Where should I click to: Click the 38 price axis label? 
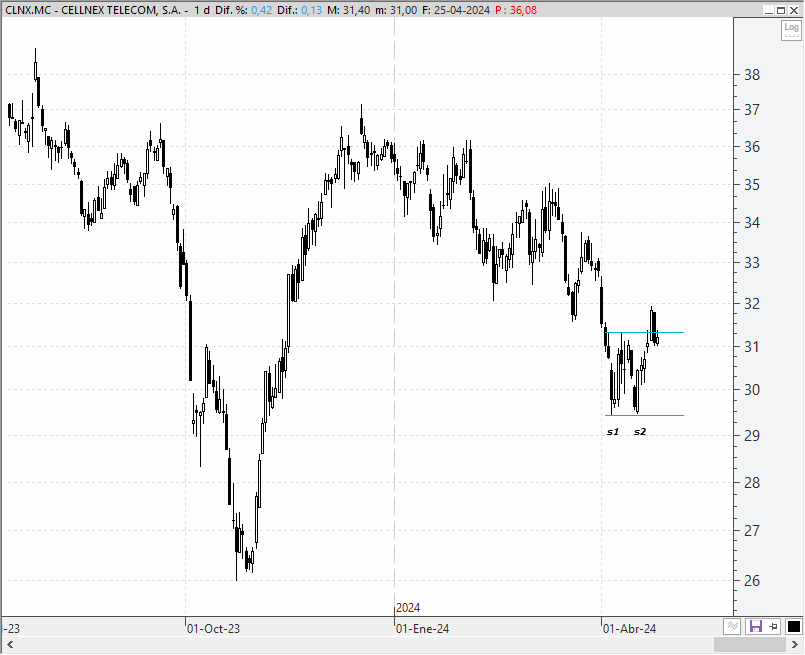tap(752, 75)
